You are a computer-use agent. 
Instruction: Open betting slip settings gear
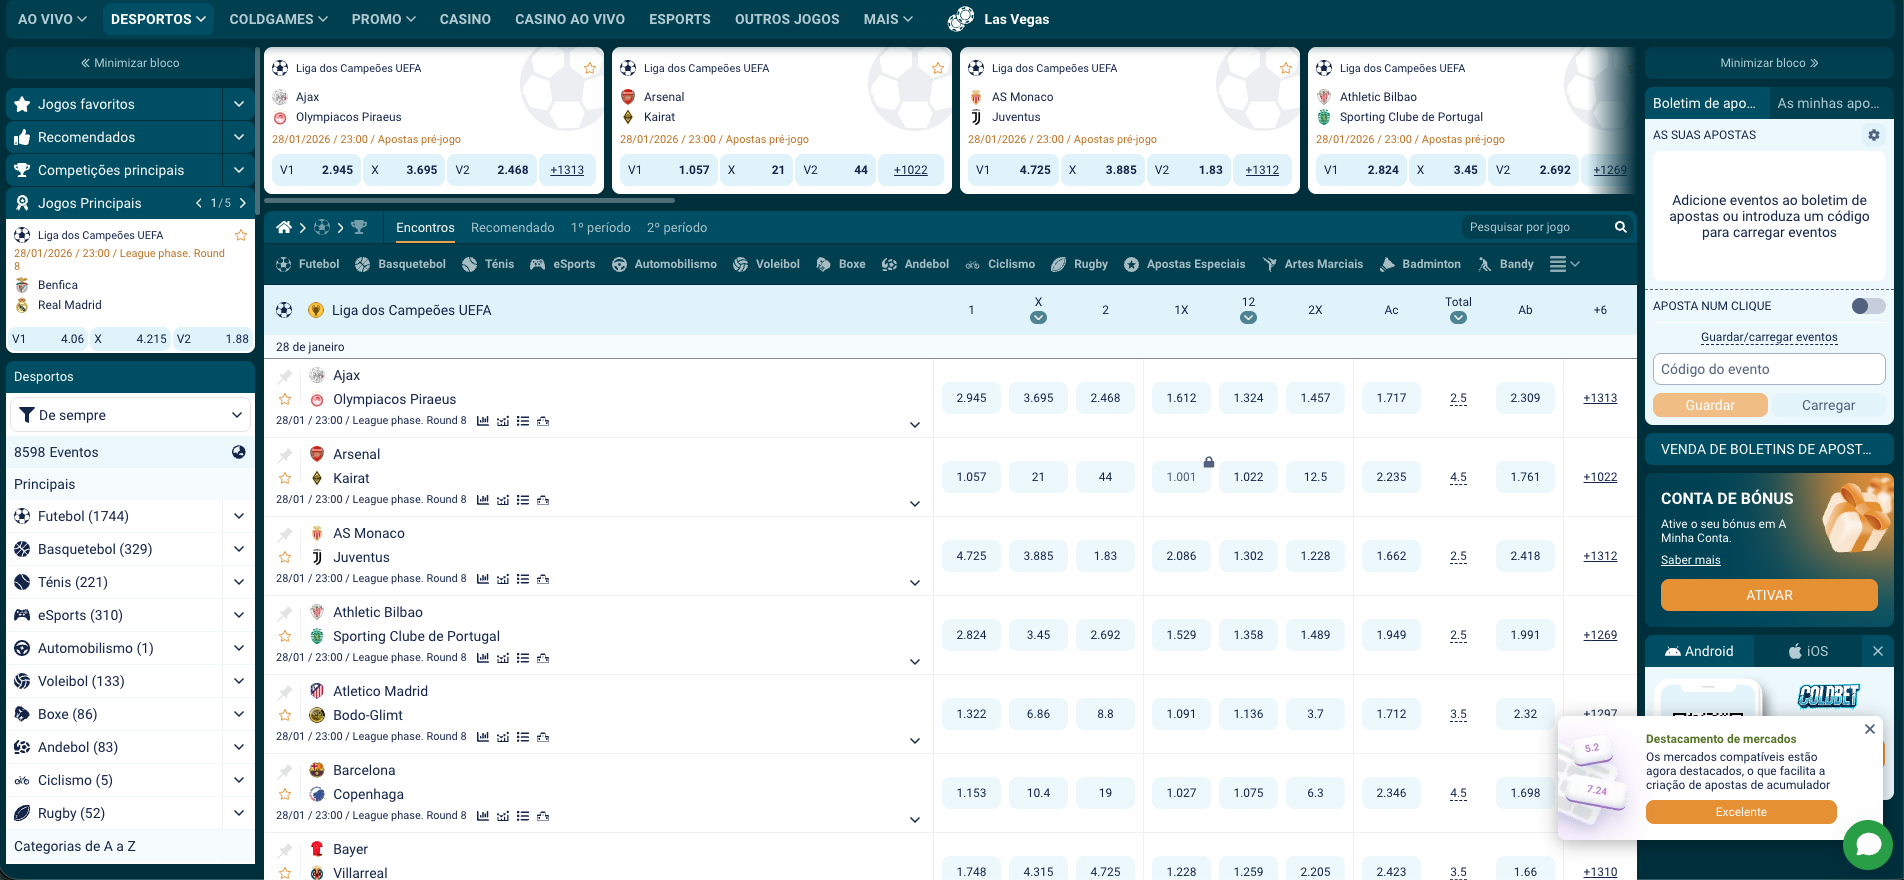coord(1873,135)
